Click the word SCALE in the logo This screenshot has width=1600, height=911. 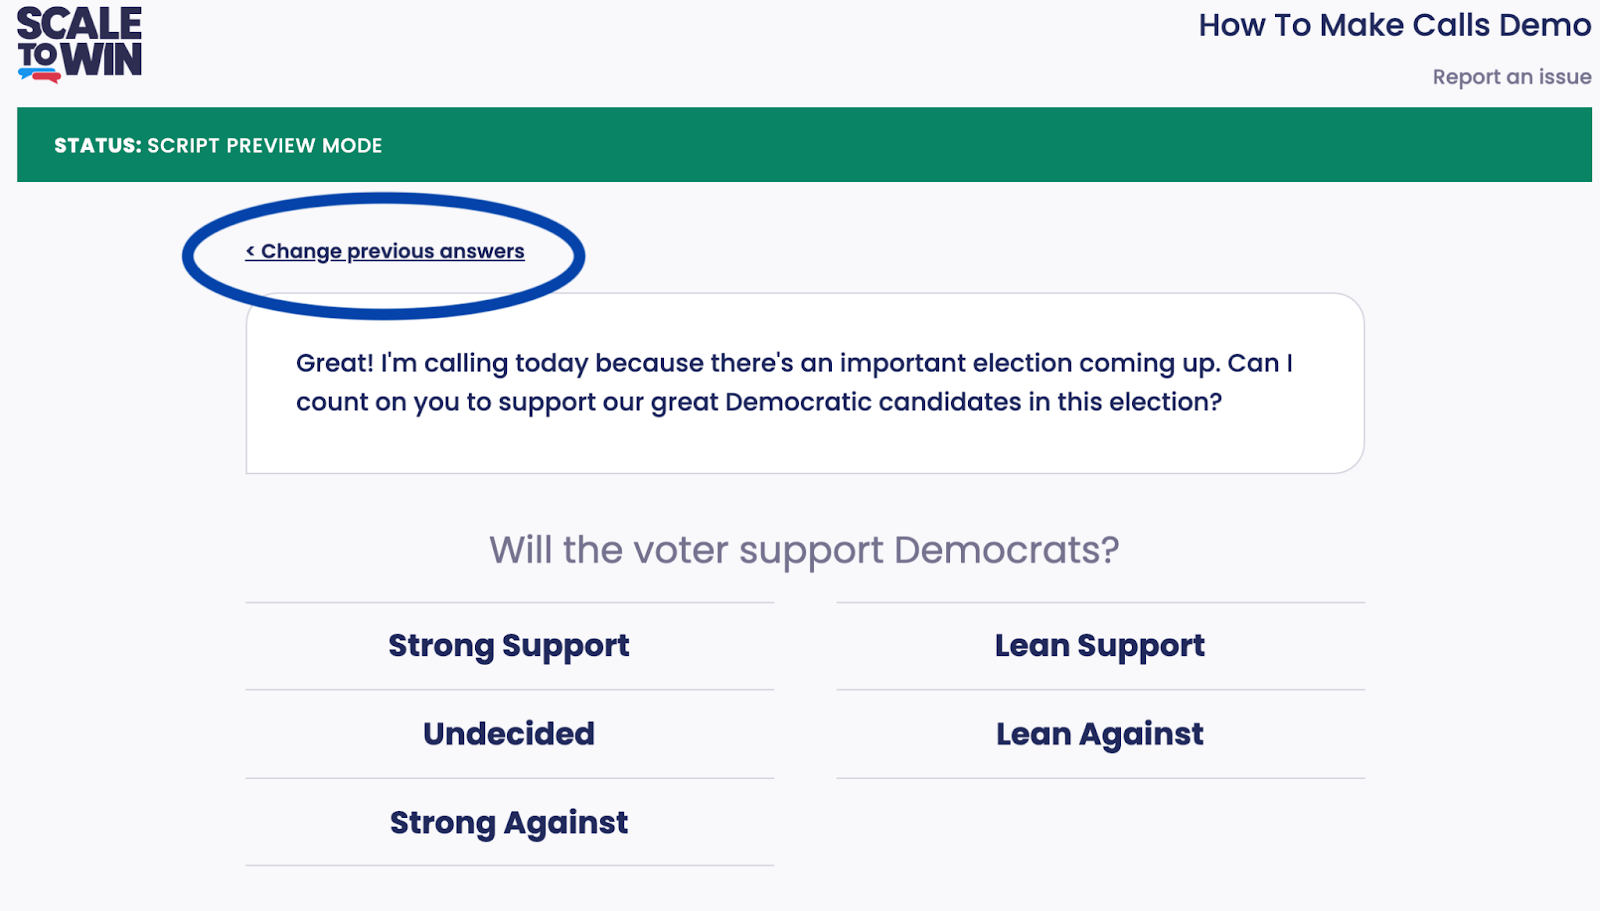click(79, 23)
